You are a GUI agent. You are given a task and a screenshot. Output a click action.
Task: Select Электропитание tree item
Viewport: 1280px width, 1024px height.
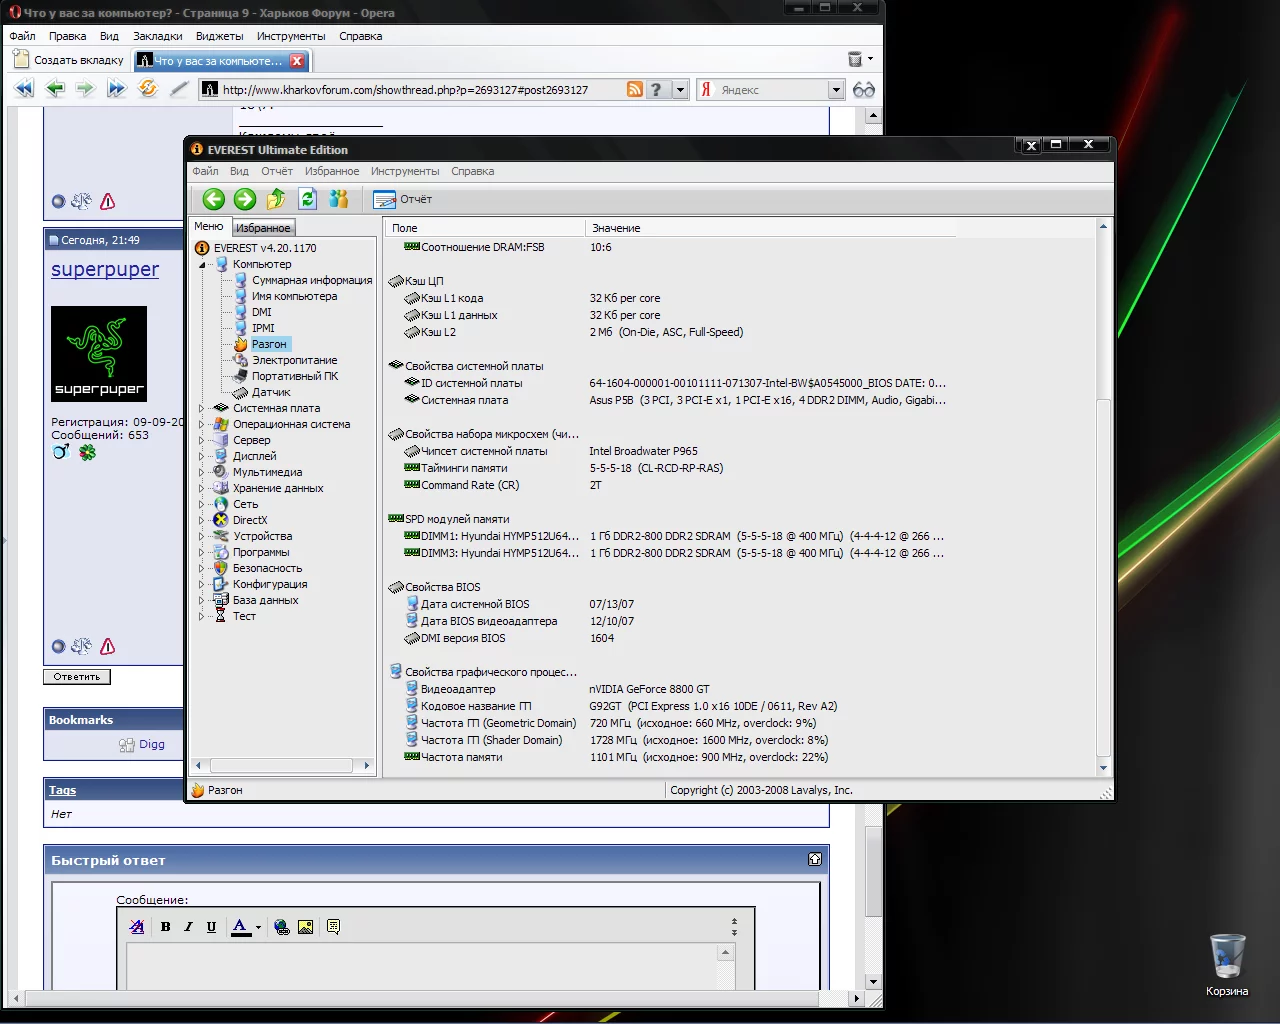pyautogui.click(x=294, y=360)
